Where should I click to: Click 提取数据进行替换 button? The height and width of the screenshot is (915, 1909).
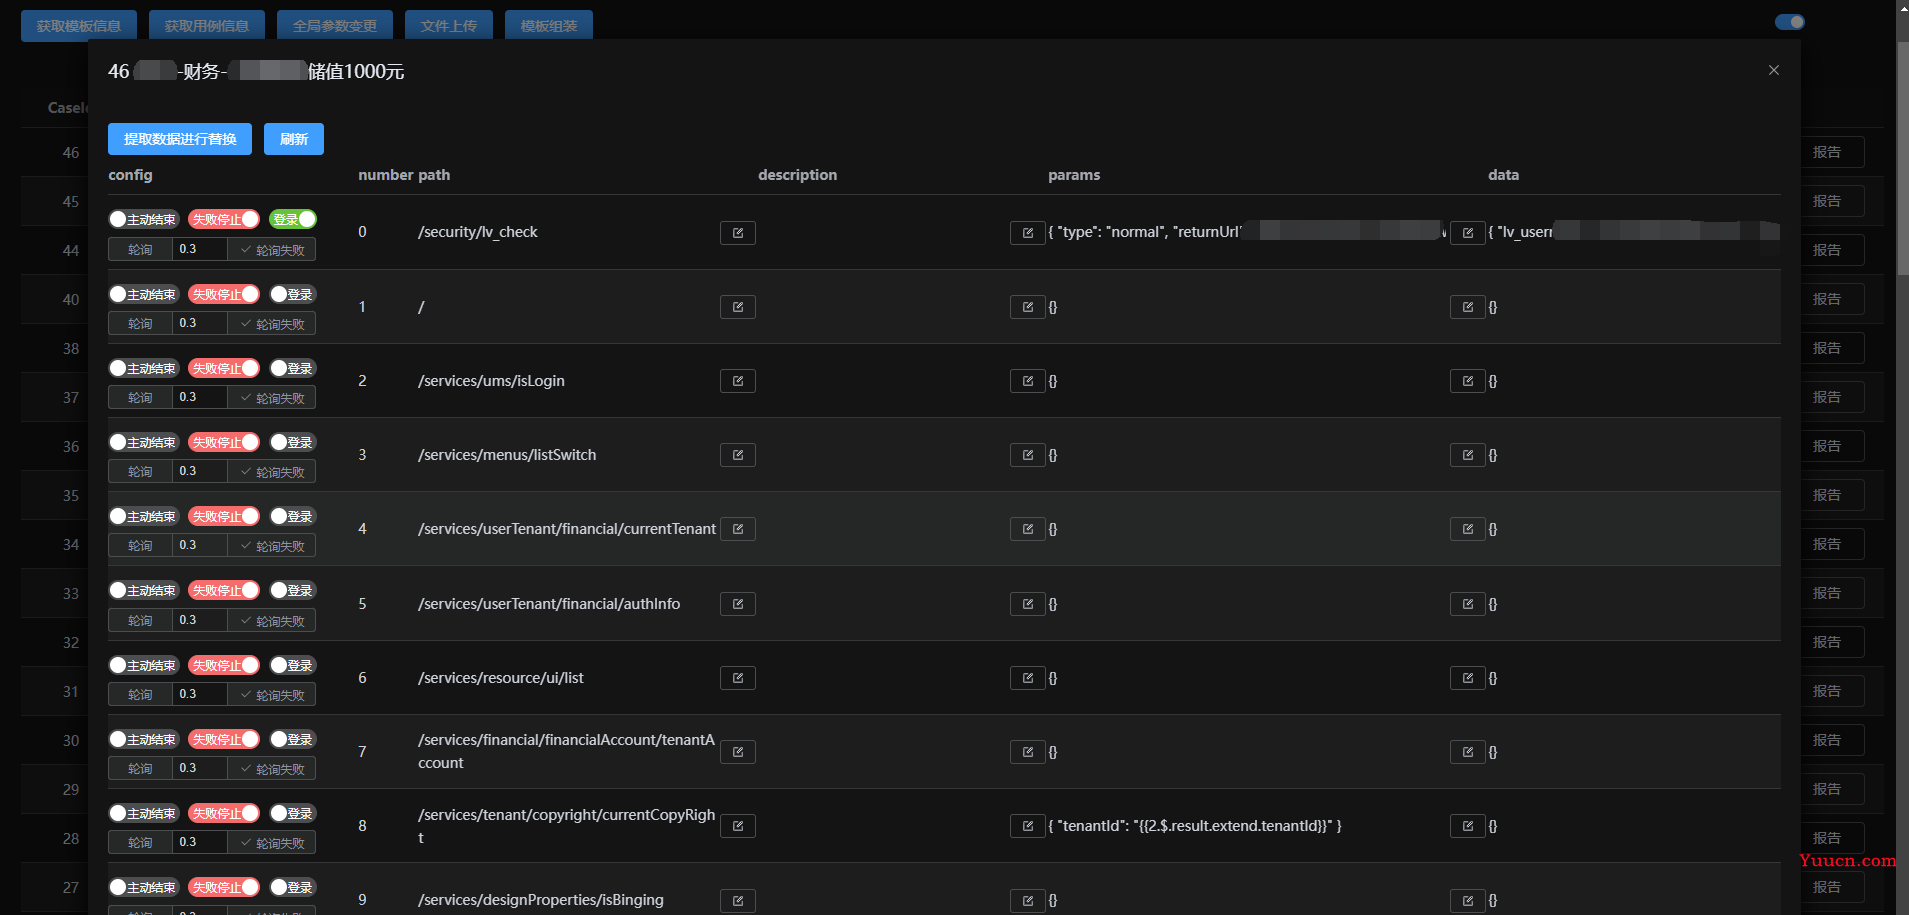pyautogui.click(x=180, y=139)
